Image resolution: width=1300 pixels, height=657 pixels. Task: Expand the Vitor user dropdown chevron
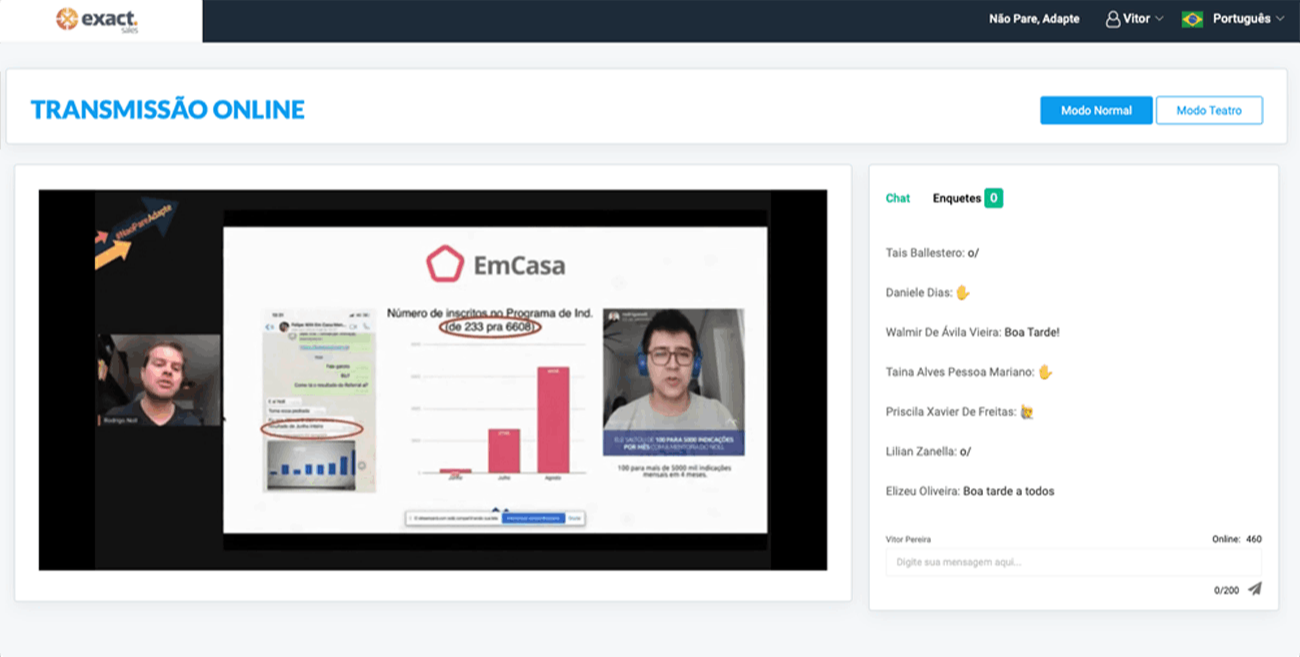[1160, 19]
